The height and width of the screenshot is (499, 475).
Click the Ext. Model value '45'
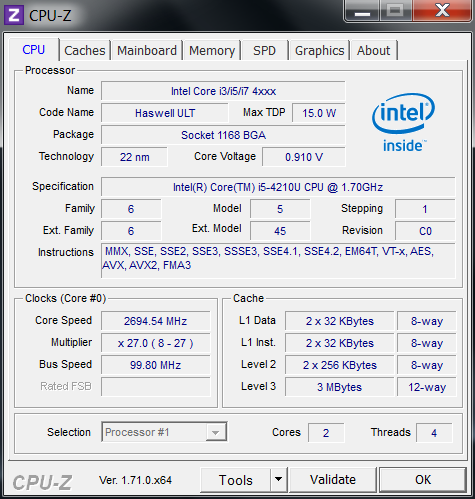click(280, 231)
